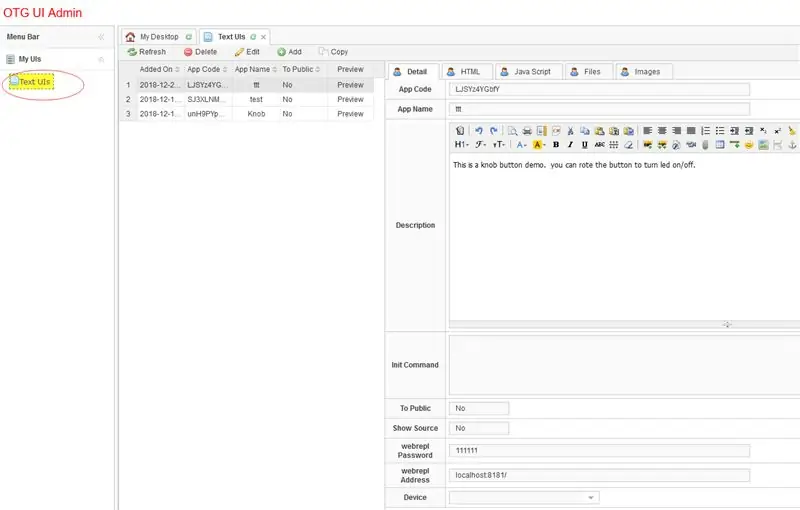The width and height of the screenshot is (800, 510).
Task: Open the Show Source field selector
Action: coord(479,428)
